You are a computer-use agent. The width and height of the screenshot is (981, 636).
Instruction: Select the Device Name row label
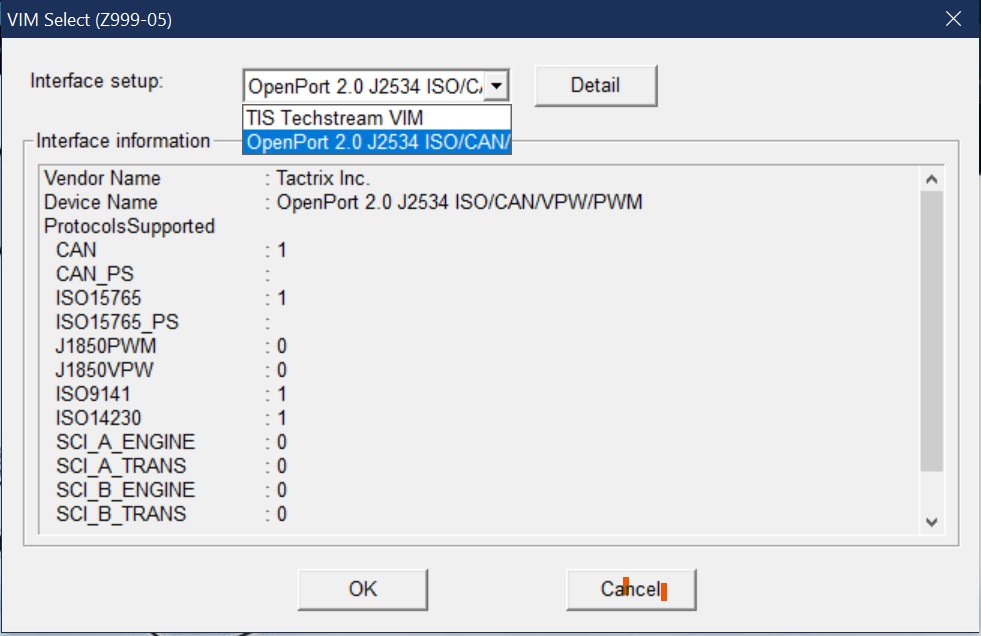click(101, 202)
